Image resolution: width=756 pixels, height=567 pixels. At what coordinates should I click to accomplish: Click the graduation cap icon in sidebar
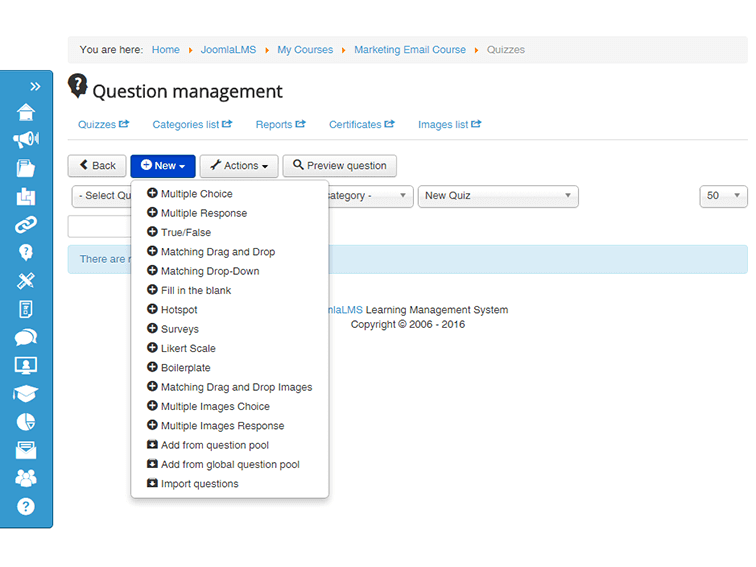coord(26,394)
